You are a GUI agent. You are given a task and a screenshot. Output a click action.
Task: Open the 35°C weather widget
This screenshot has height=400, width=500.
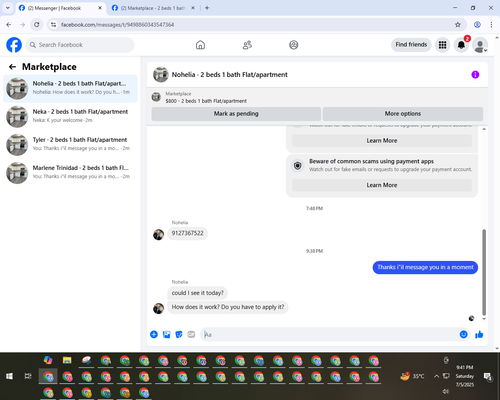[x=412, y=376]
